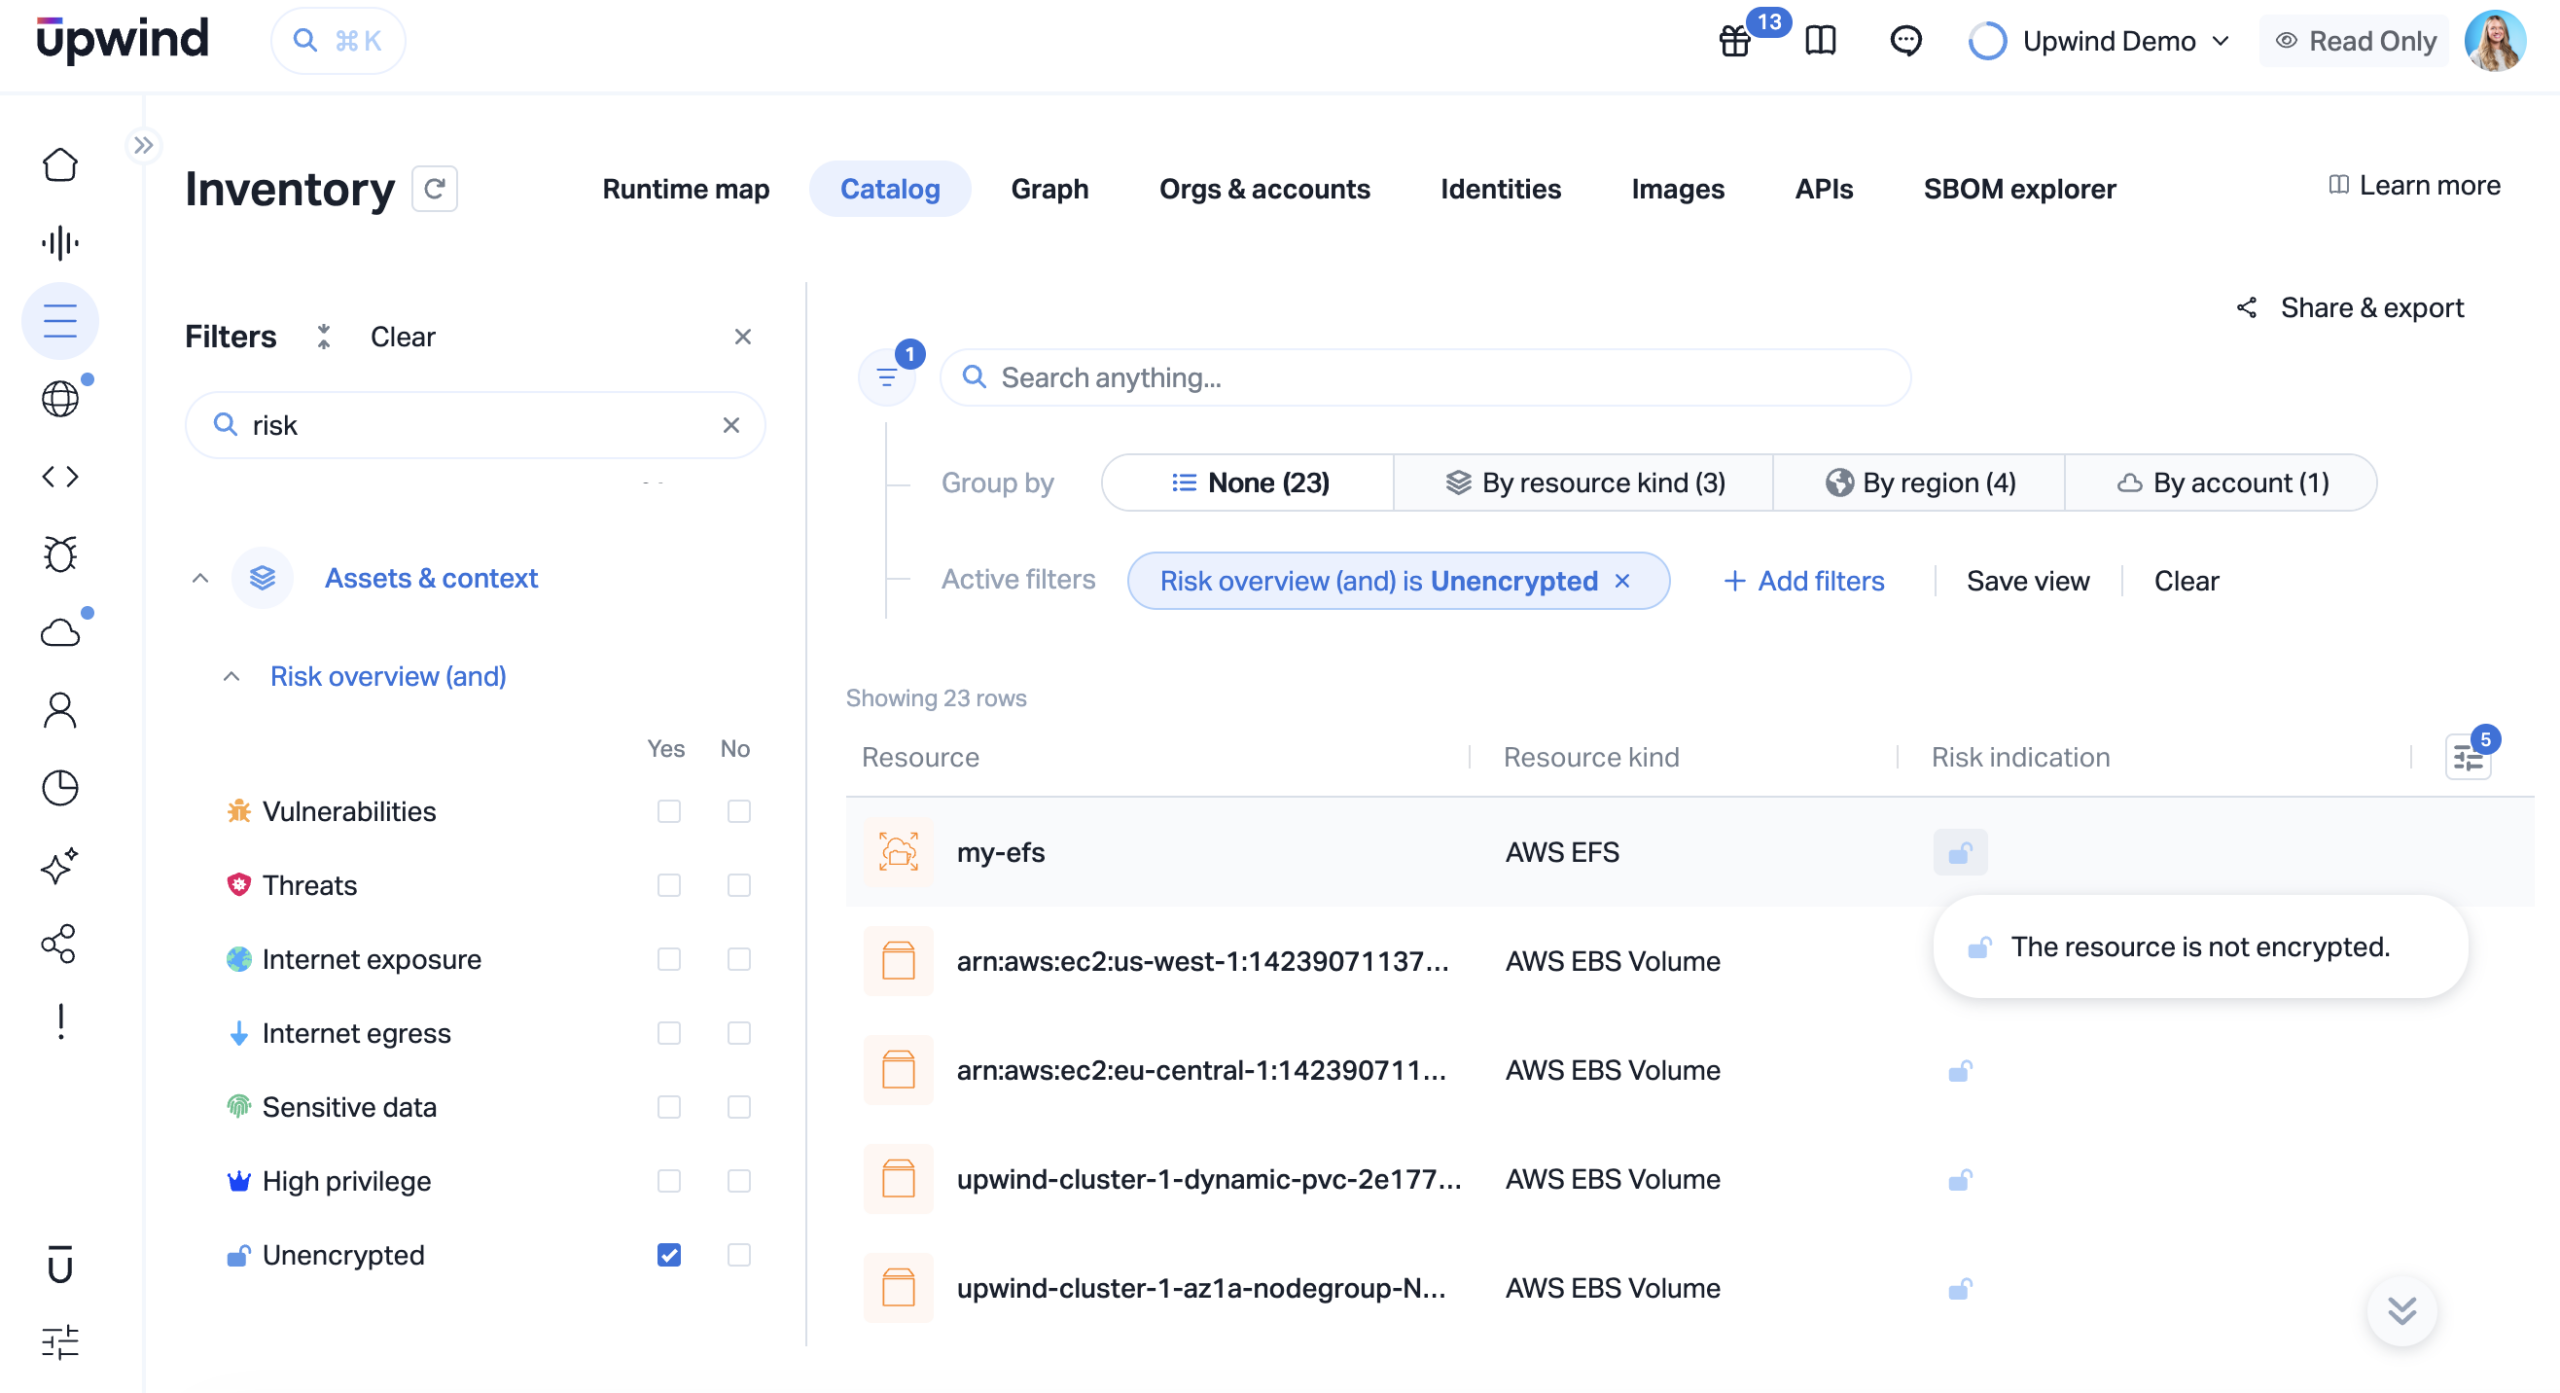The image size is (2560, 1393).
Task: Click Clear in the Filters panel header
Action: pos(403,337)
